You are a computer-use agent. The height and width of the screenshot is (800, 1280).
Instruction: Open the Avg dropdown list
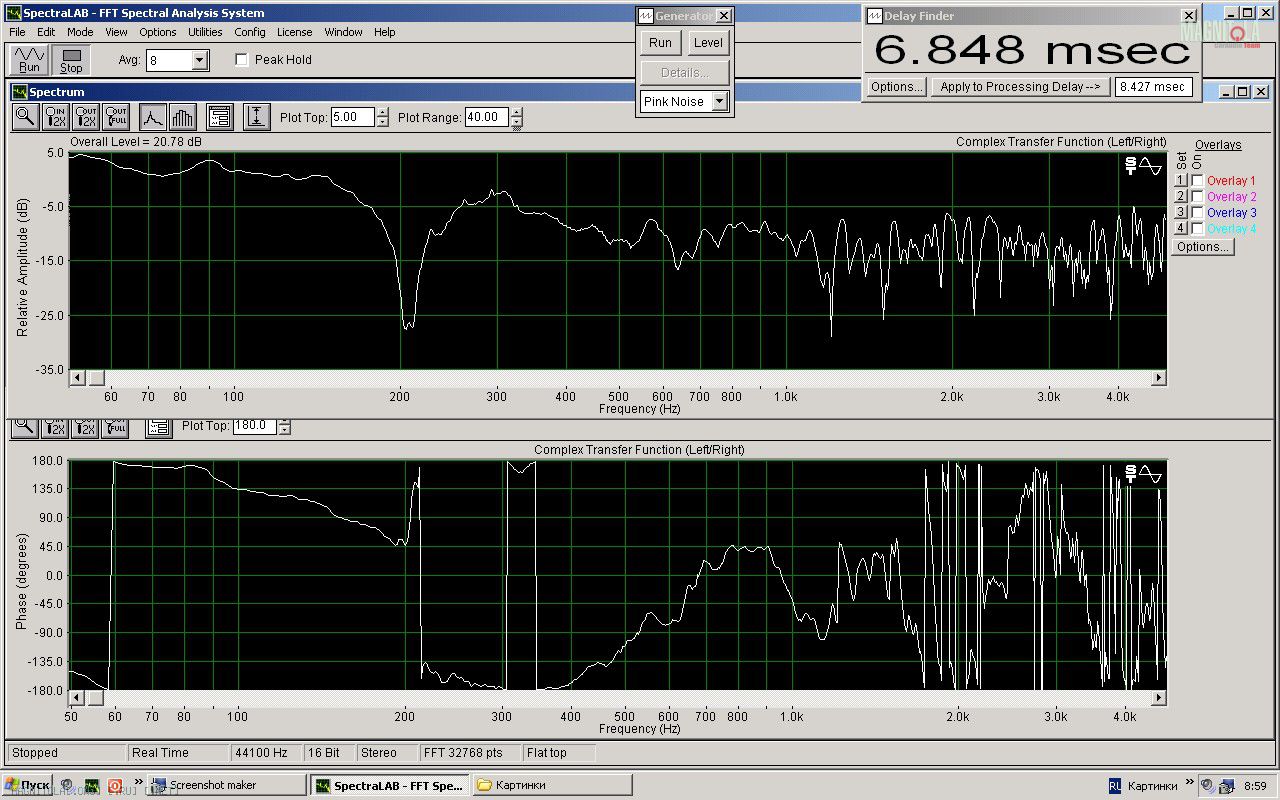pos(200,61)
